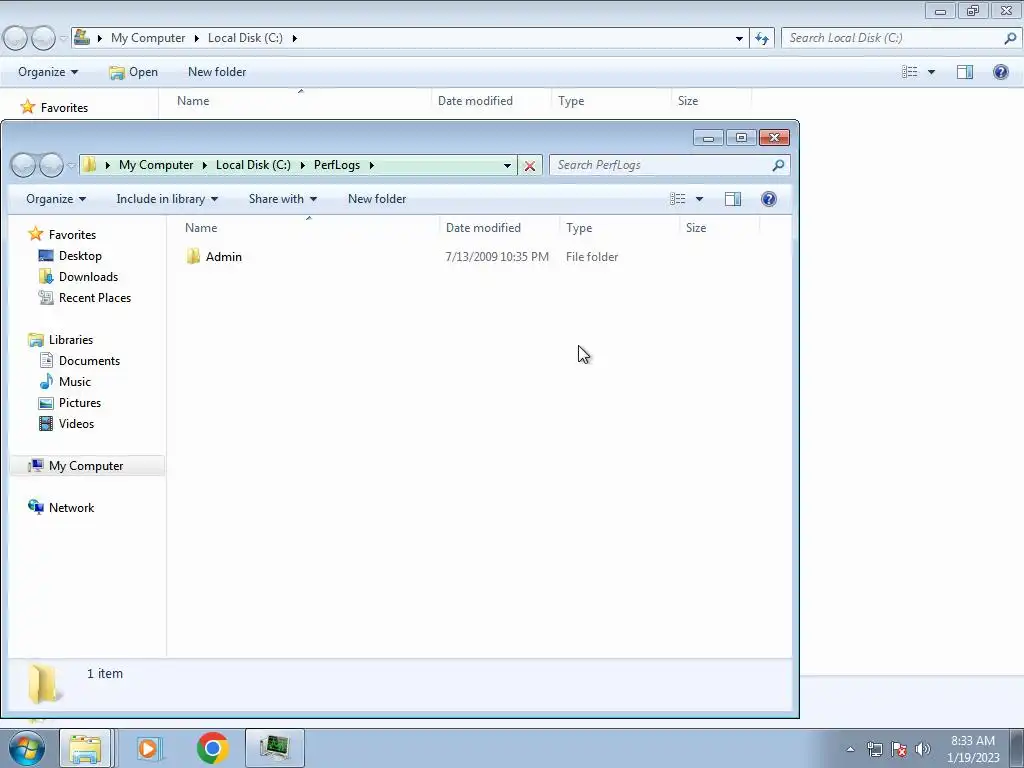1024x768 pixels.
Task: Toggle the preview pane in Local Disk window
Action: point(965,72)
